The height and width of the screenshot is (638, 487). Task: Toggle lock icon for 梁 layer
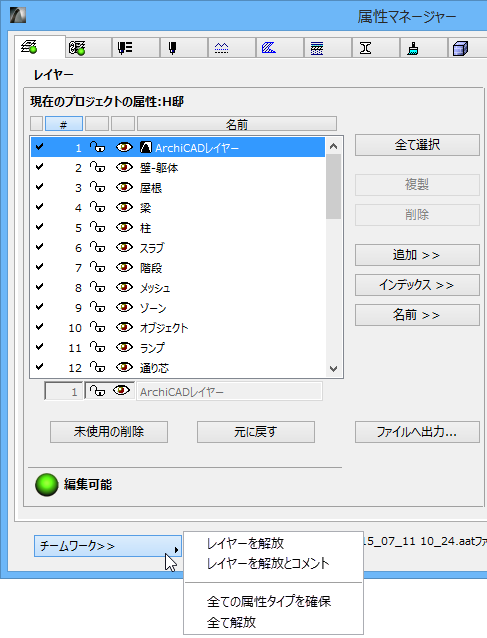click(x=97, y=207)
